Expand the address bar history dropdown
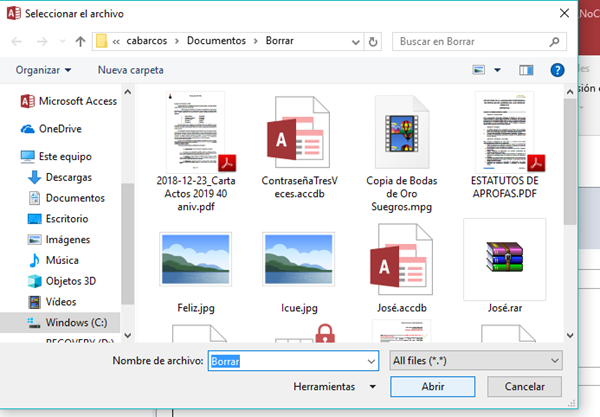This screenshot has height=417, width=600. click(x=355, y=42)
